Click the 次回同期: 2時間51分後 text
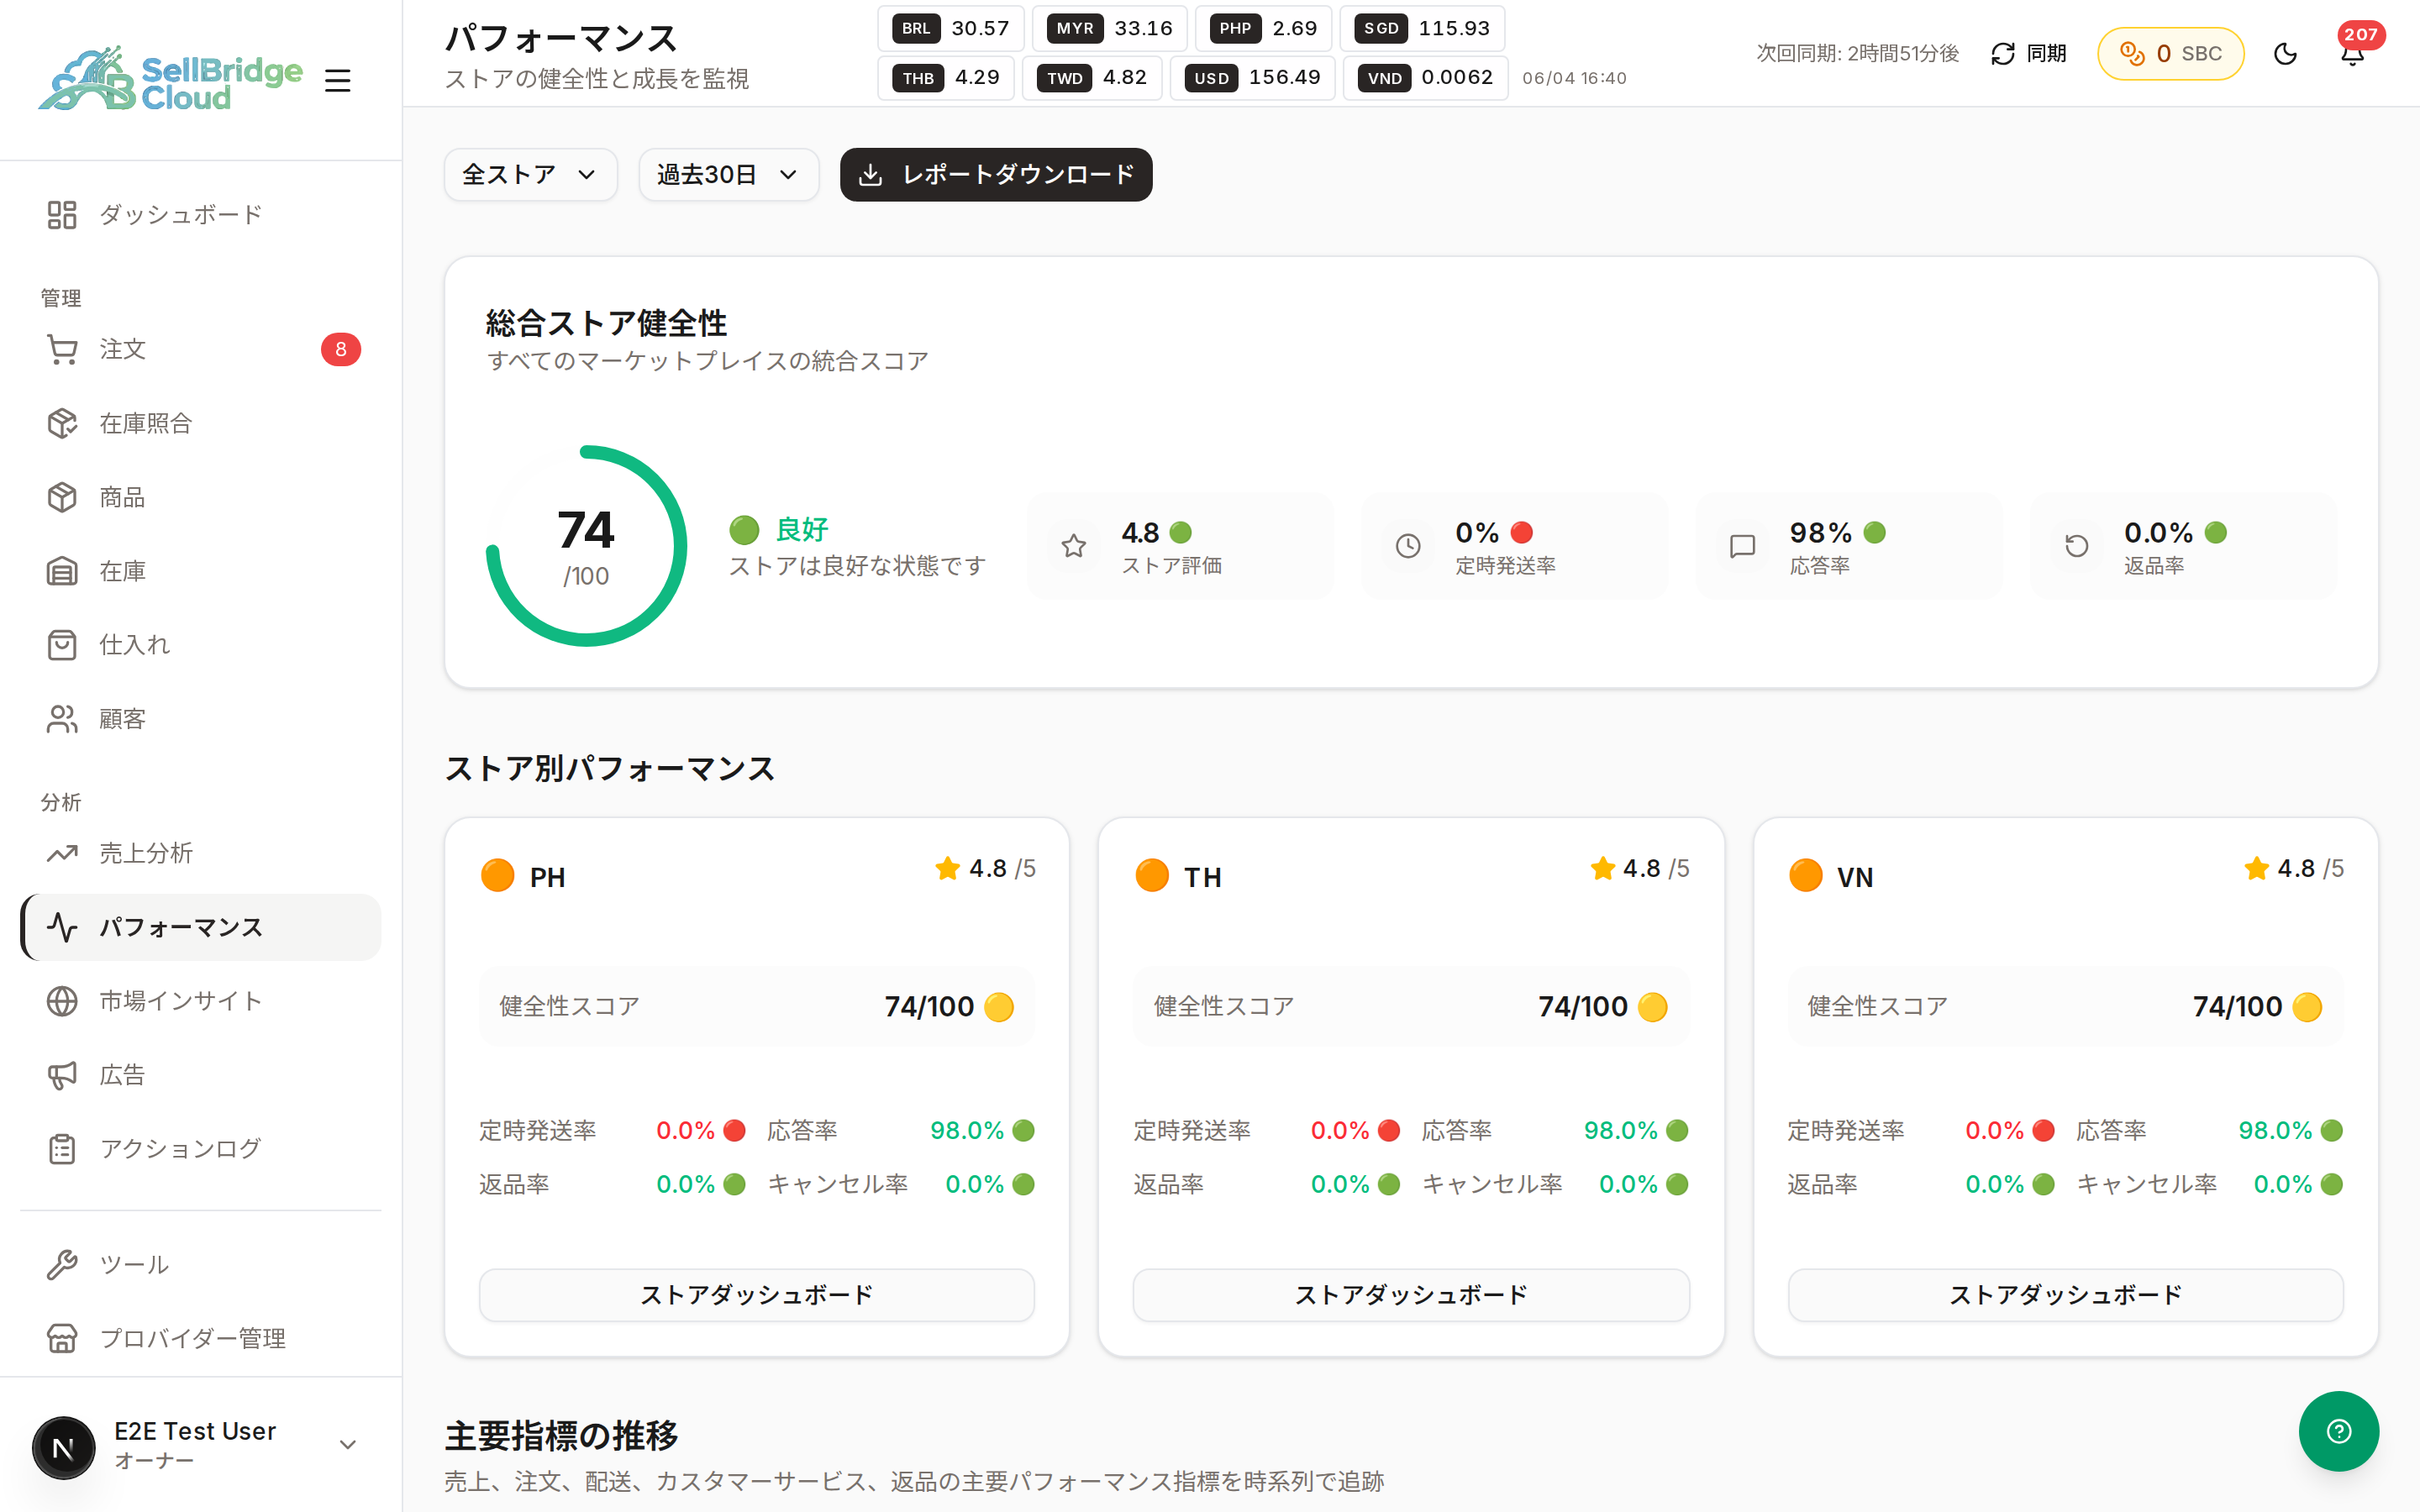 pyautogui.click(x=1858, y=54)
